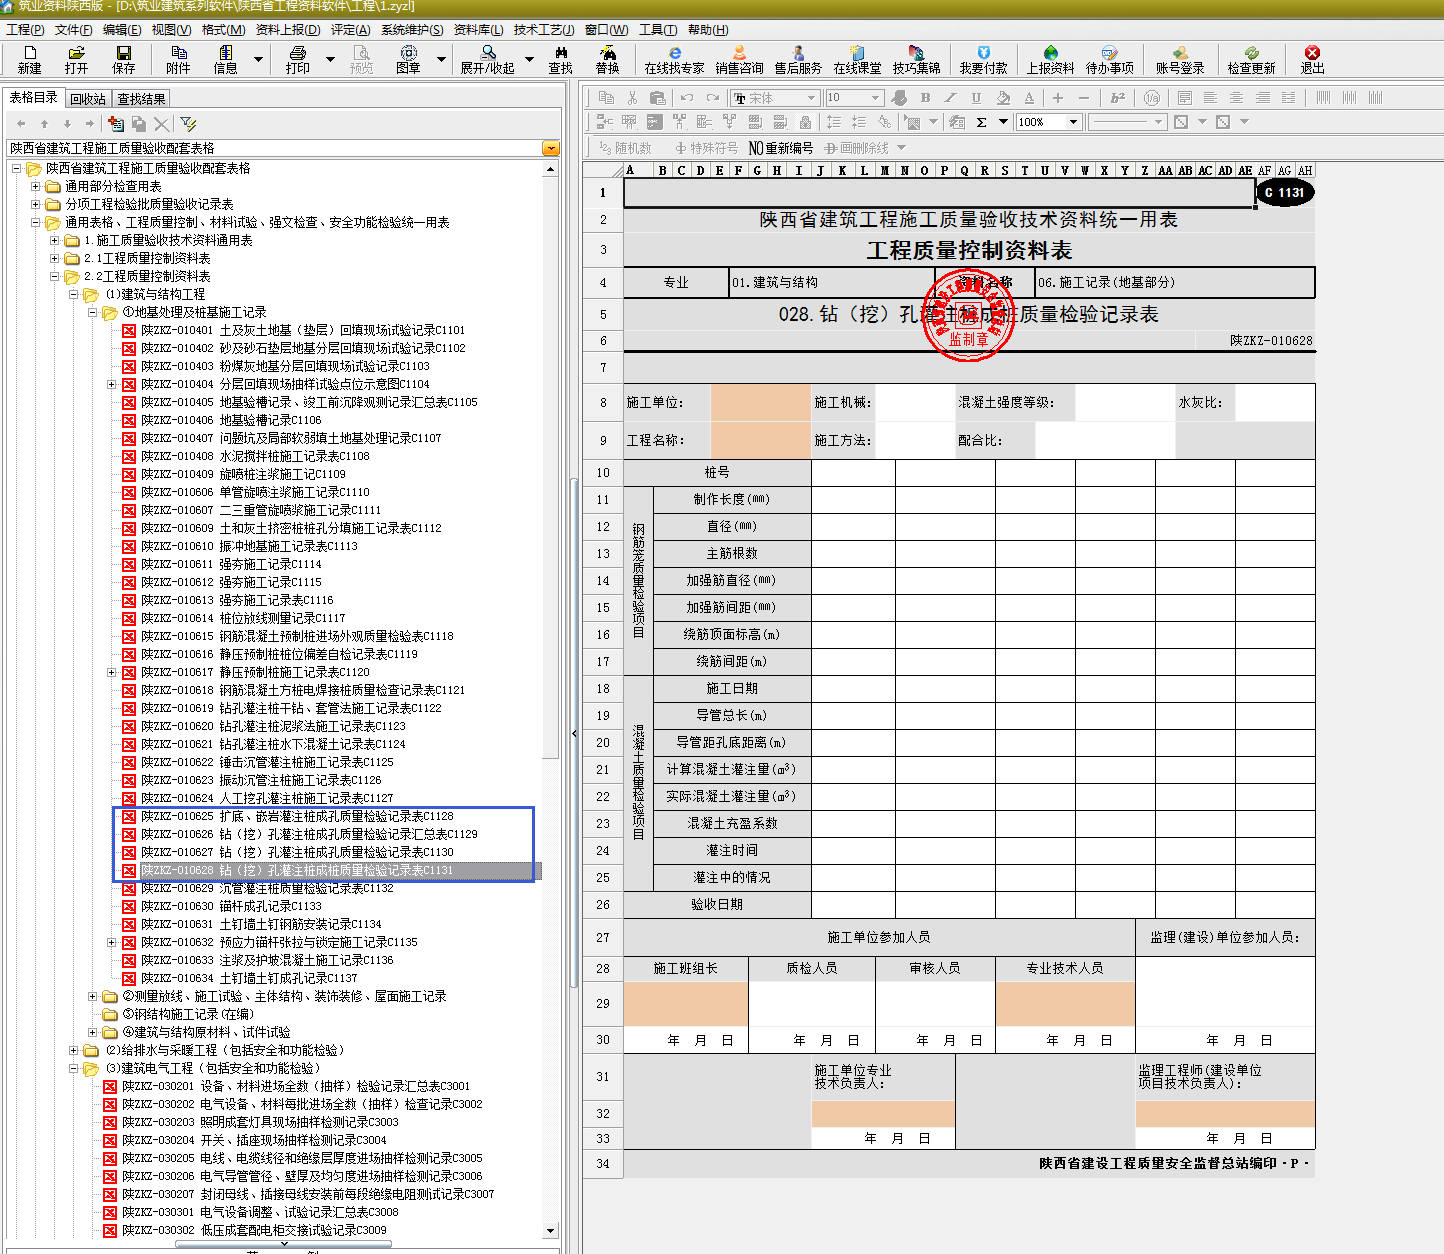Open the 格式(M) menu
The height and width of the screenshot is (1254, 1444).
(x=223, y=30)
